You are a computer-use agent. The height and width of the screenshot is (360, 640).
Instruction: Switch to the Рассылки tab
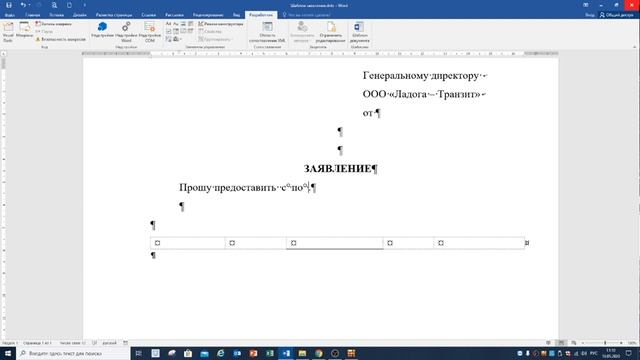point(174,15)
